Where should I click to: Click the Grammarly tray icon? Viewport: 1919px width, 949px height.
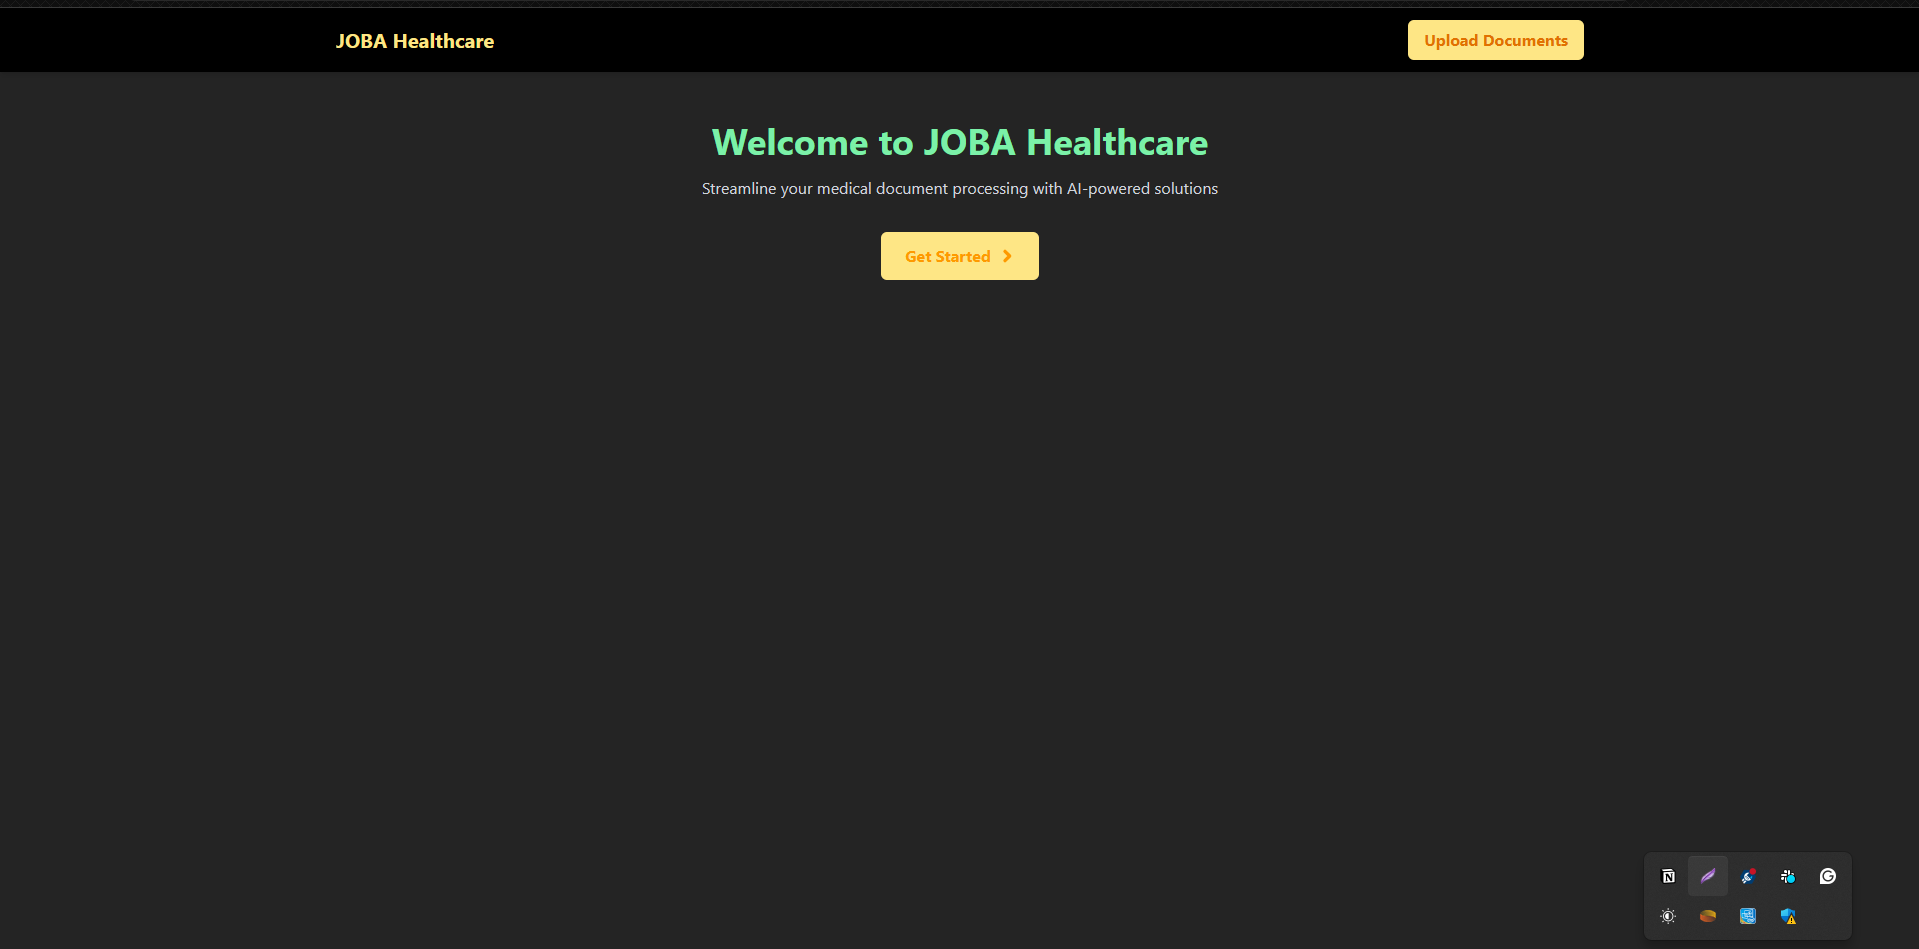coord(1828,876)
